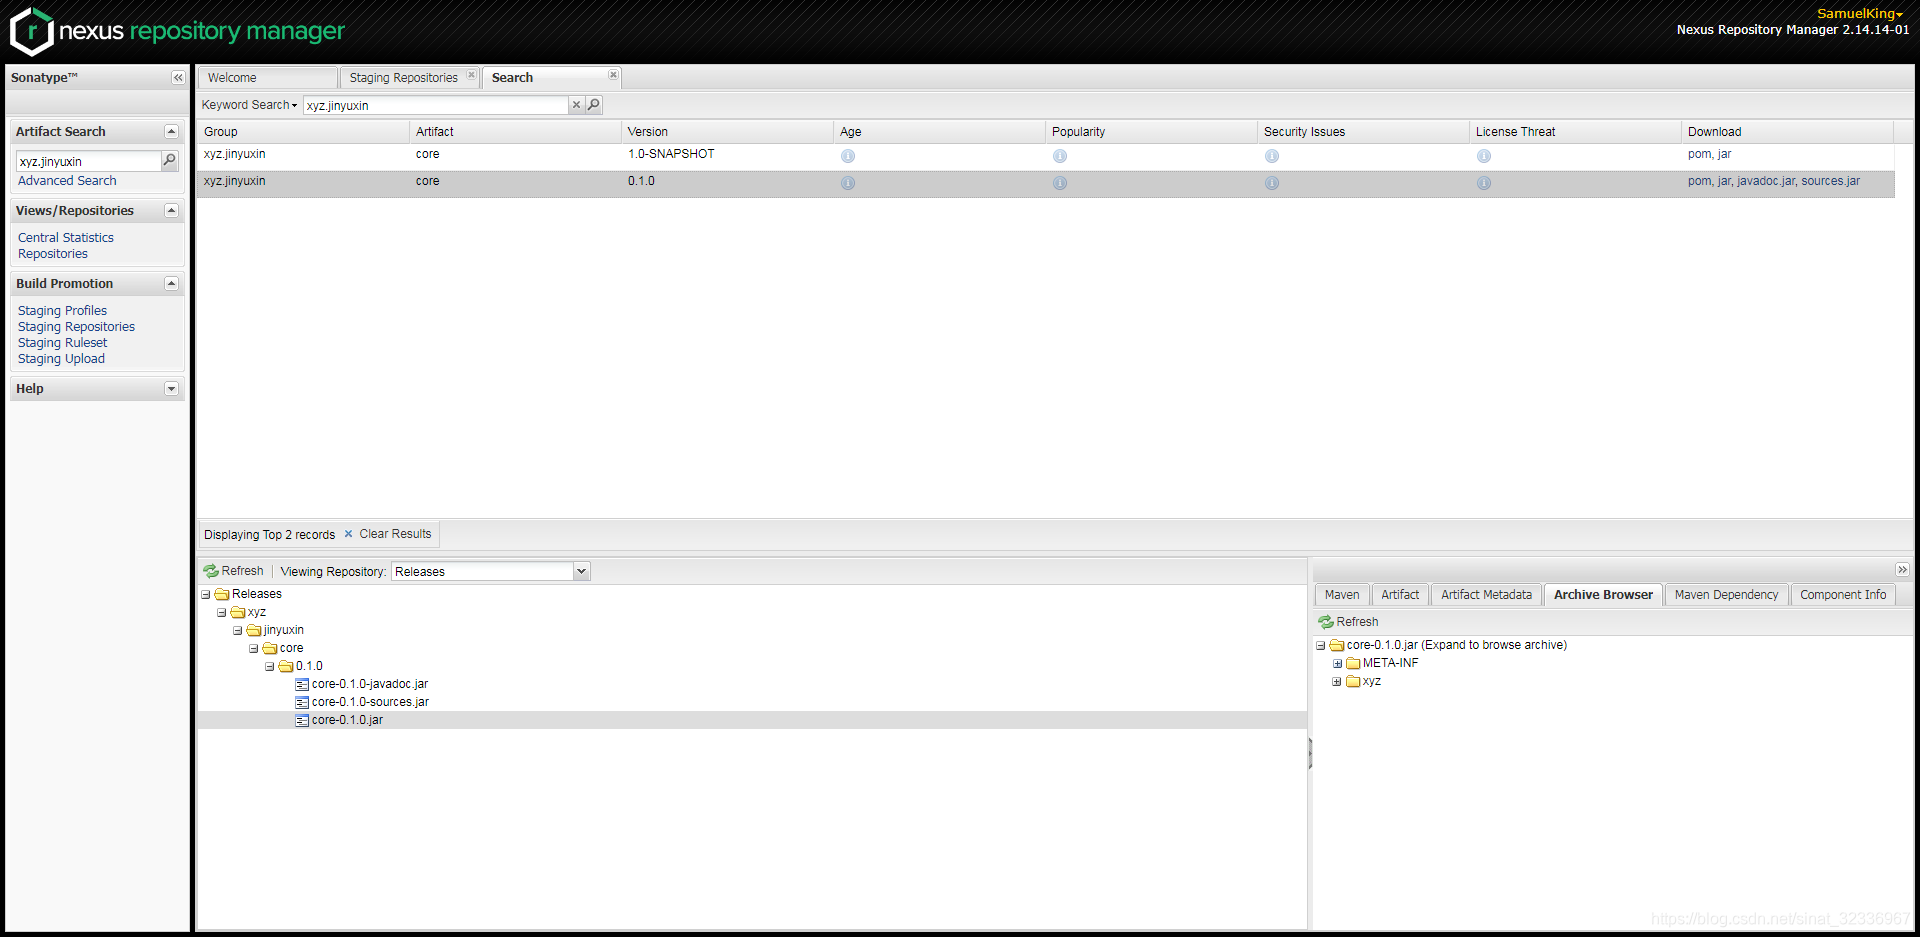Collapse the artifact detail panel arrow
The image size is (1920, 937).
point(1902,570)
